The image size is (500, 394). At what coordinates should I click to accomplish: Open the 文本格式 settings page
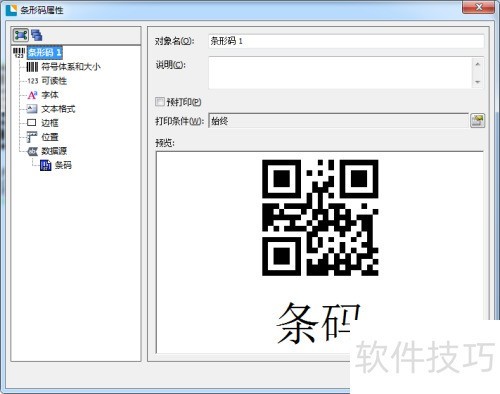(x=58, y=109)
